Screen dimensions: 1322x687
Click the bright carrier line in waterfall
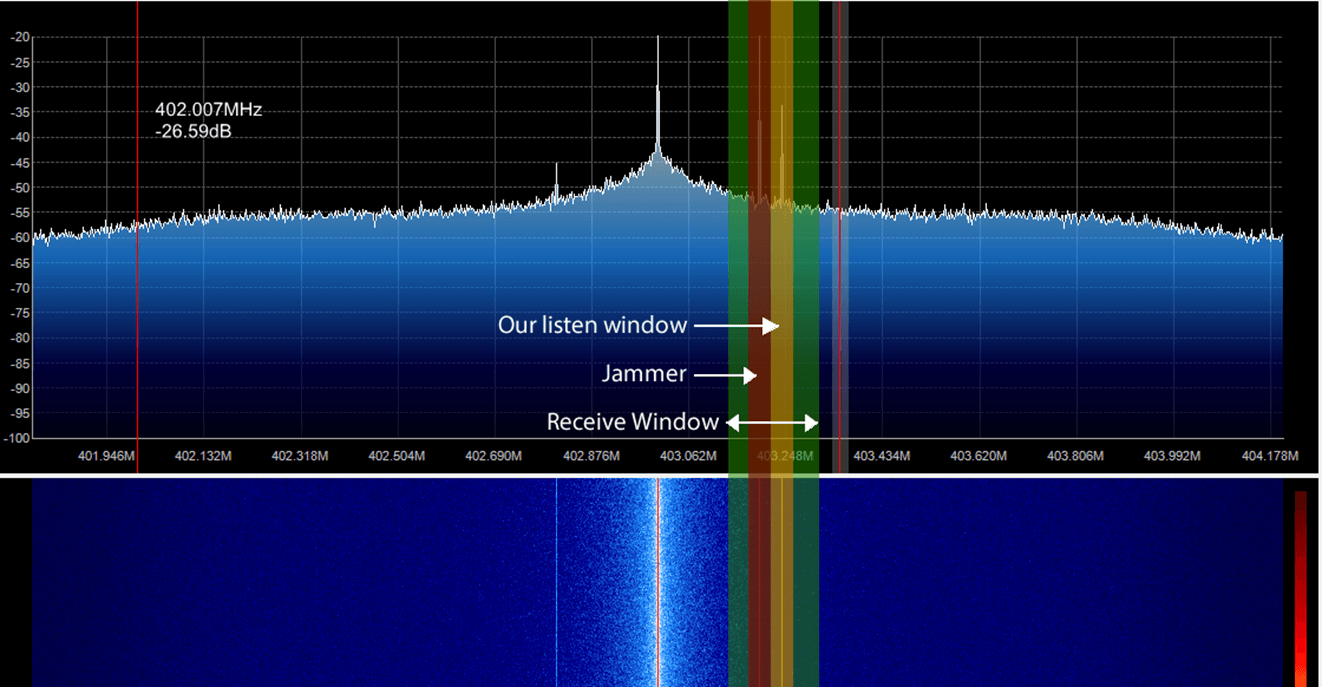click(x=658, y=582)
